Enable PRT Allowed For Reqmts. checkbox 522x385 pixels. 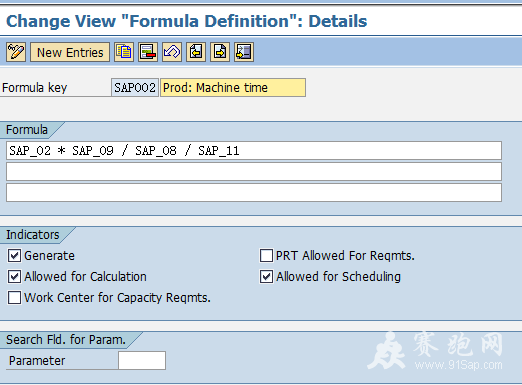(266, 256)
